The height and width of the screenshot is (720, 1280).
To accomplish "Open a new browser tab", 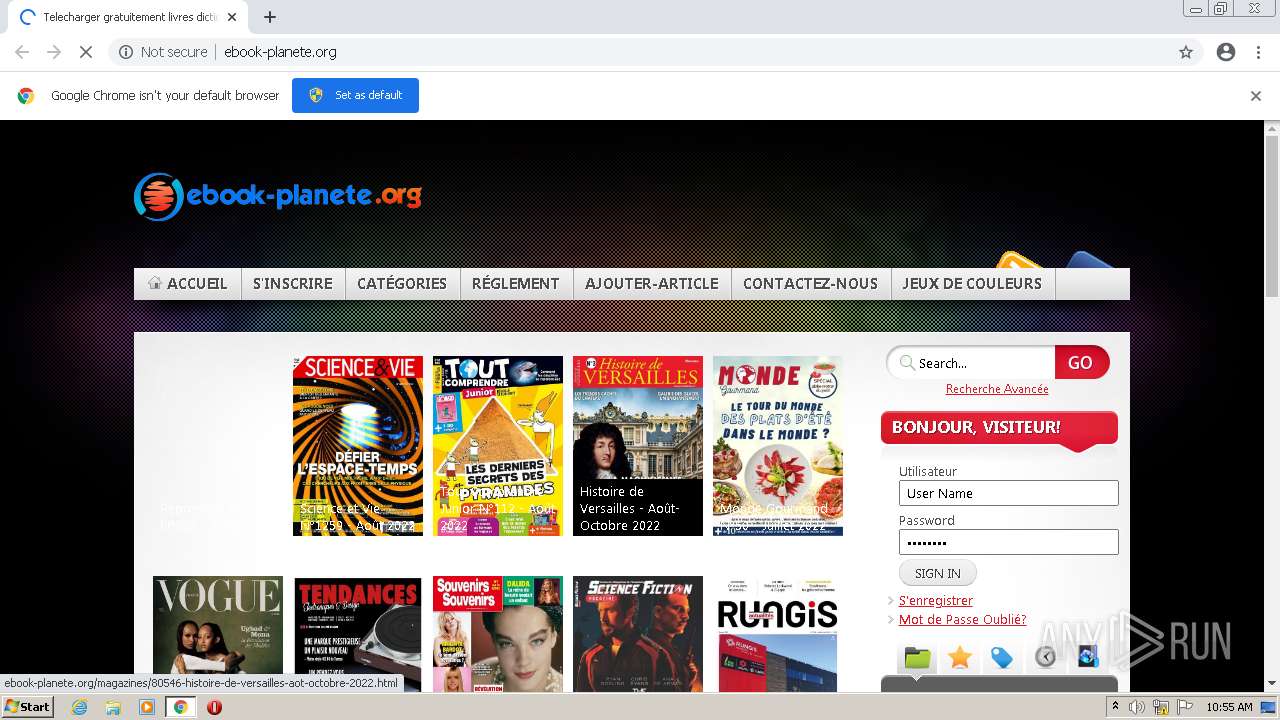I will (269, 17).
